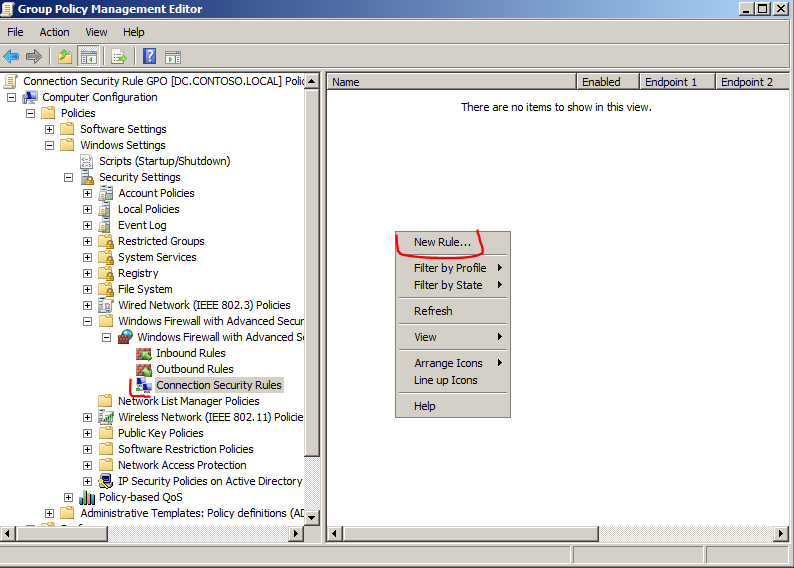
Task: Toggle Show/Hide Action Pane toolbar icon
Action: [x=173, y=57]
